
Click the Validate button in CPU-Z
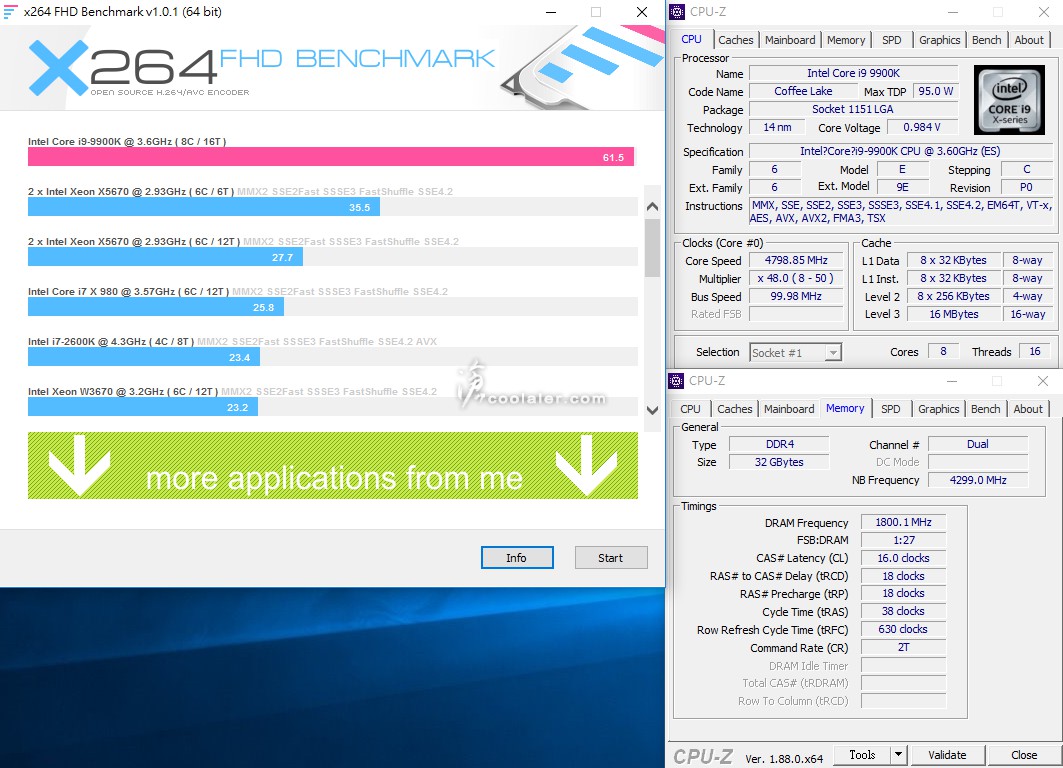click(x=946, y=755)
